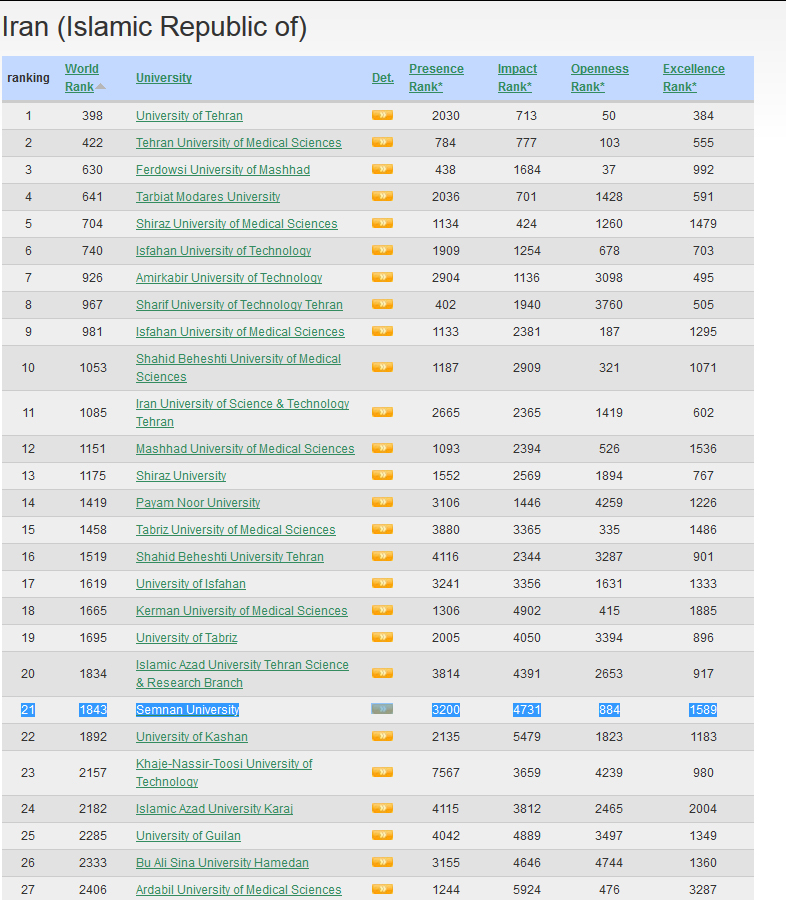Sort by Openness Rank column
The image size is (786, 900).
tap(600, 77)
